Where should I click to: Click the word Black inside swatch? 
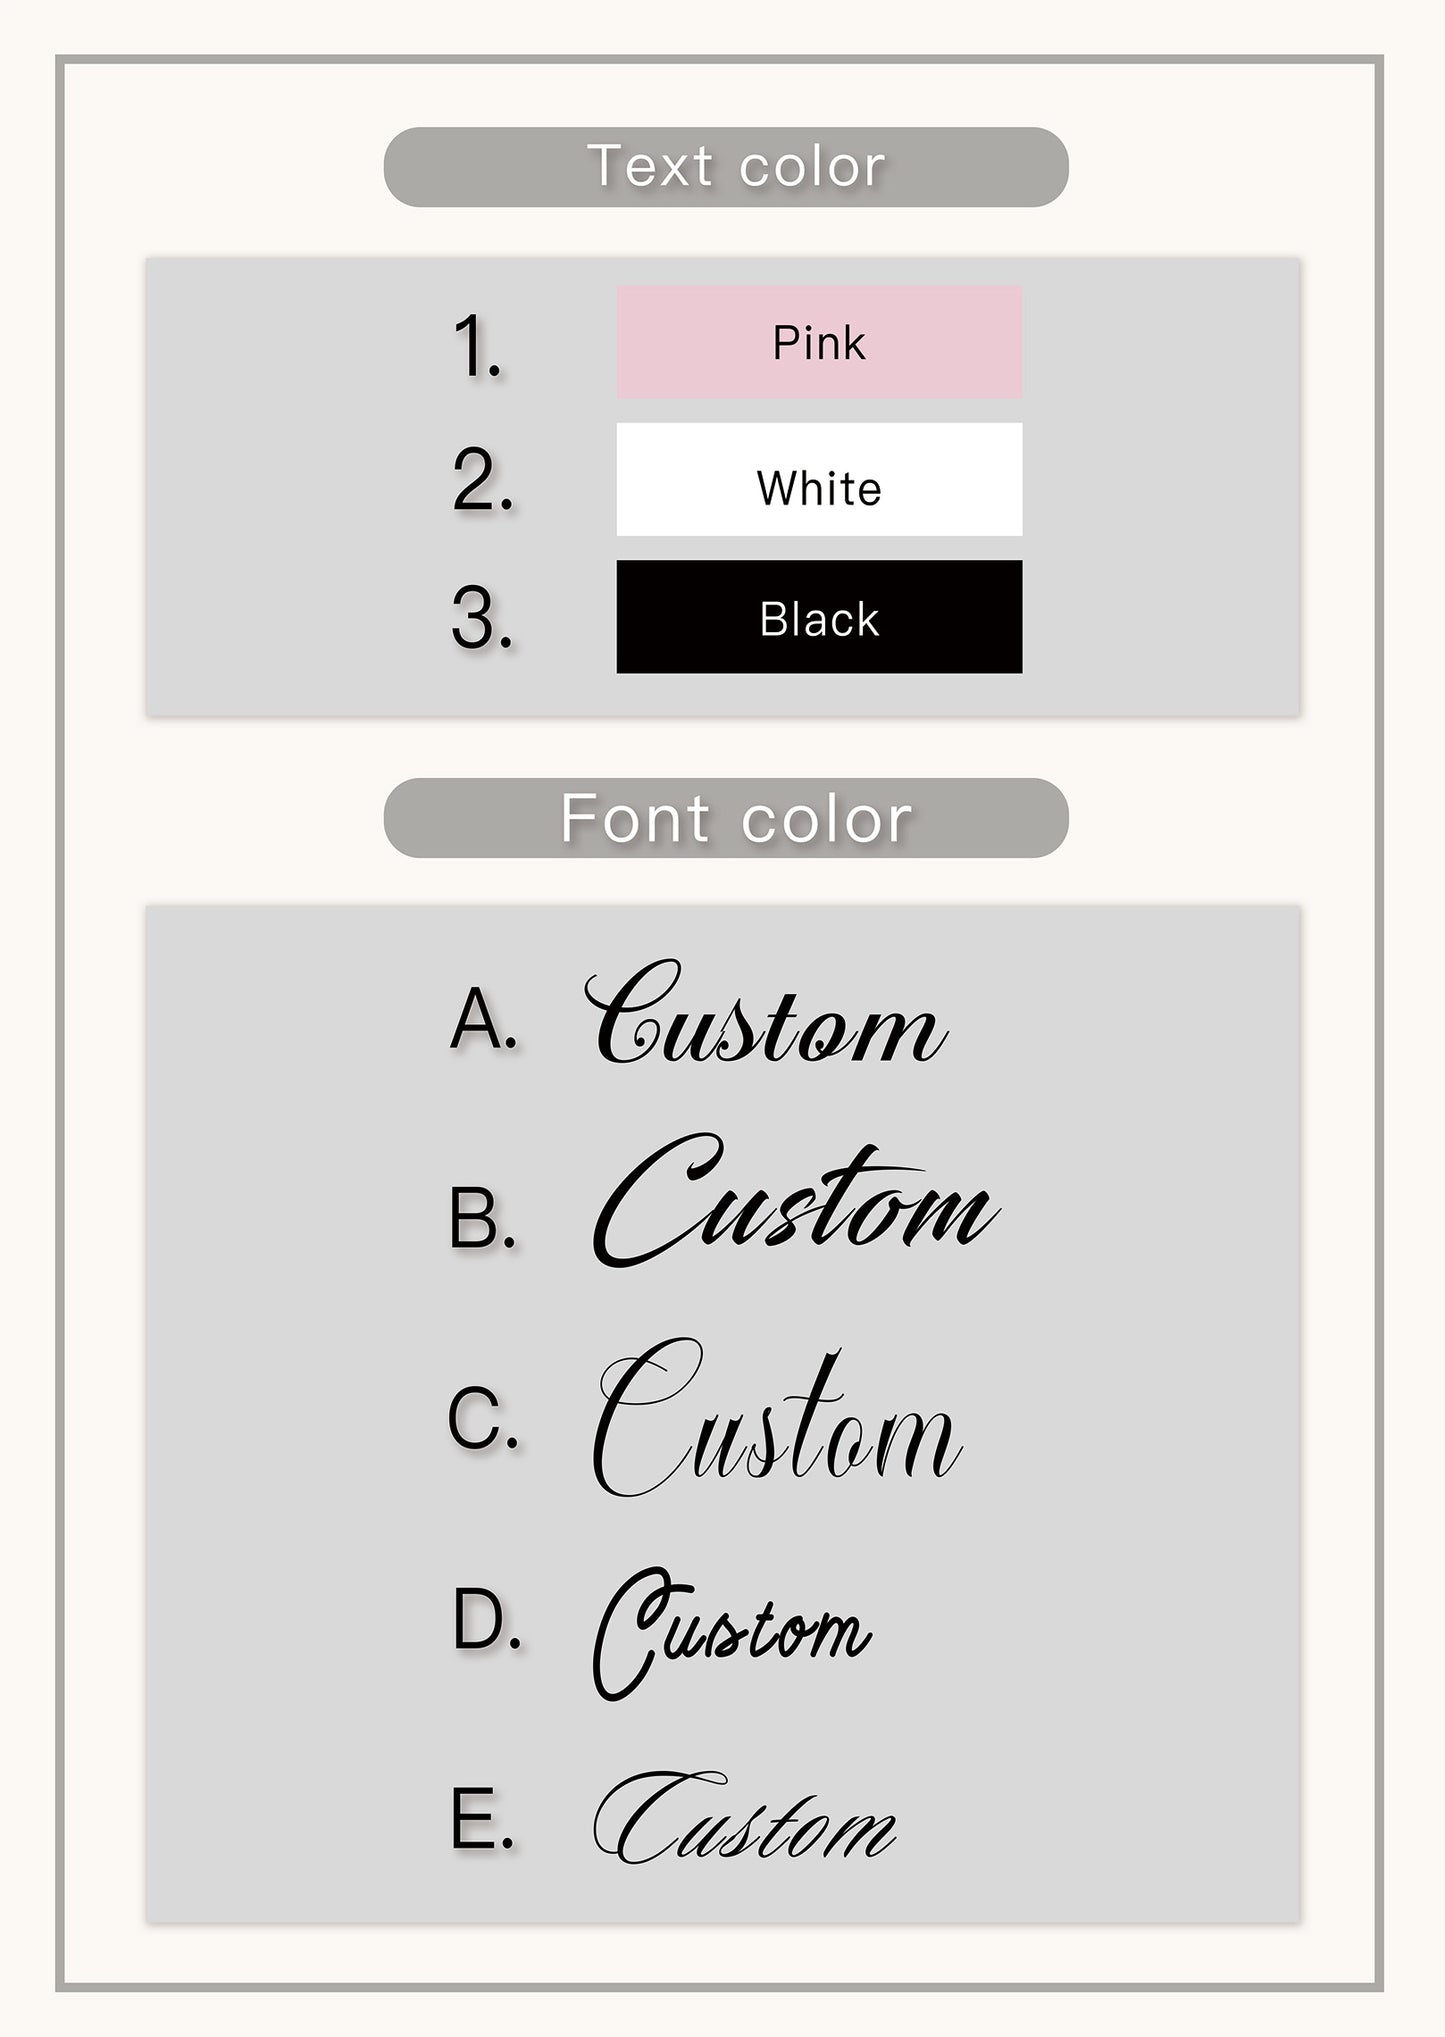(x=819, y=619)
